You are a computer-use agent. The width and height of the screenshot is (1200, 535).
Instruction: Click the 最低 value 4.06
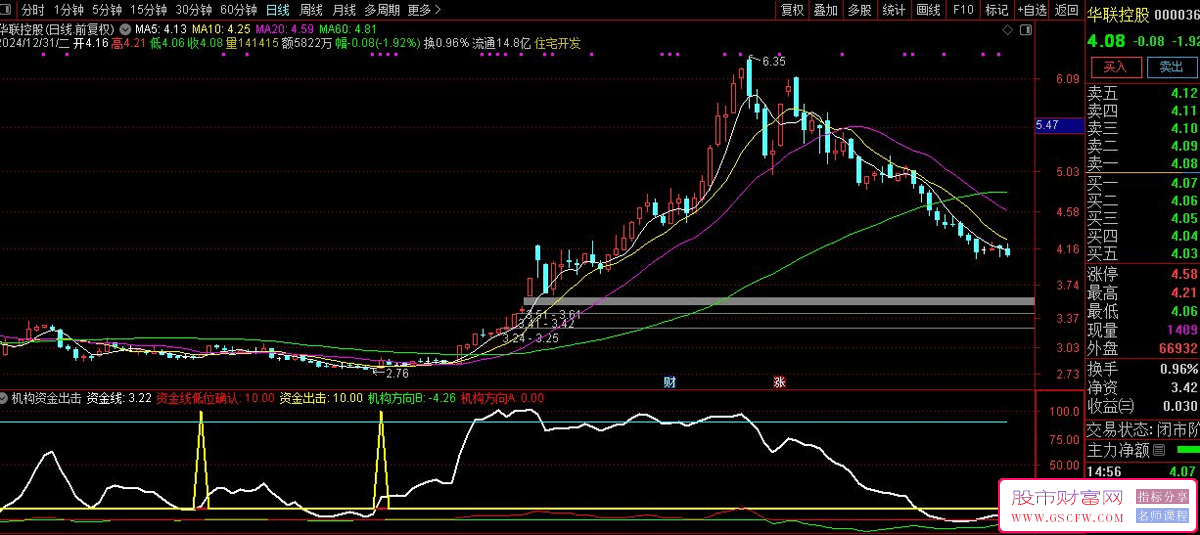1183,311
